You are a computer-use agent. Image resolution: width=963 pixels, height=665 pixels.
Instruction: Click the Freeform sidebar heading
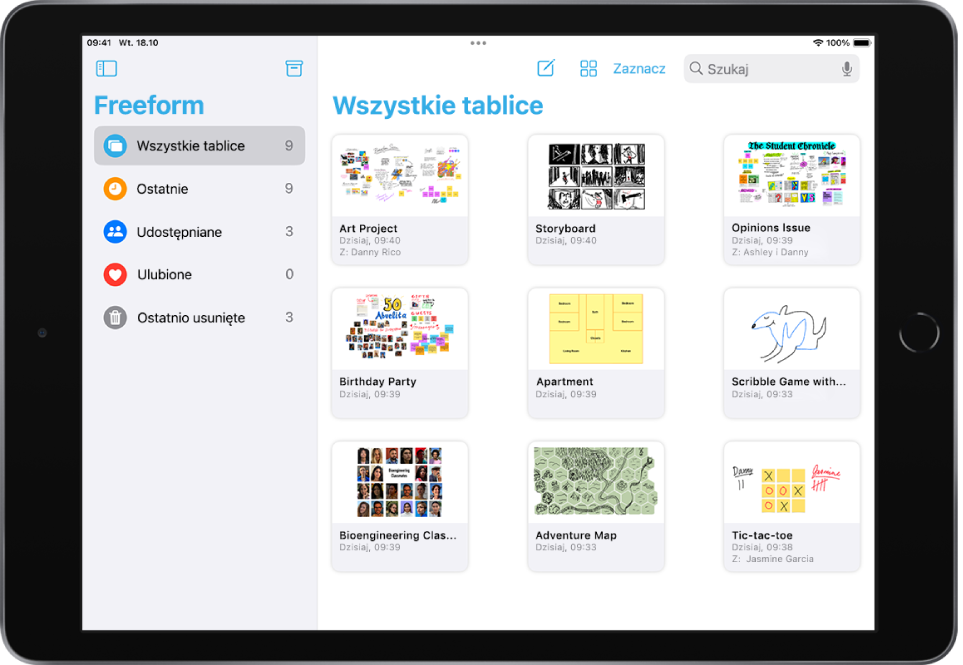(x=149, y=105)
